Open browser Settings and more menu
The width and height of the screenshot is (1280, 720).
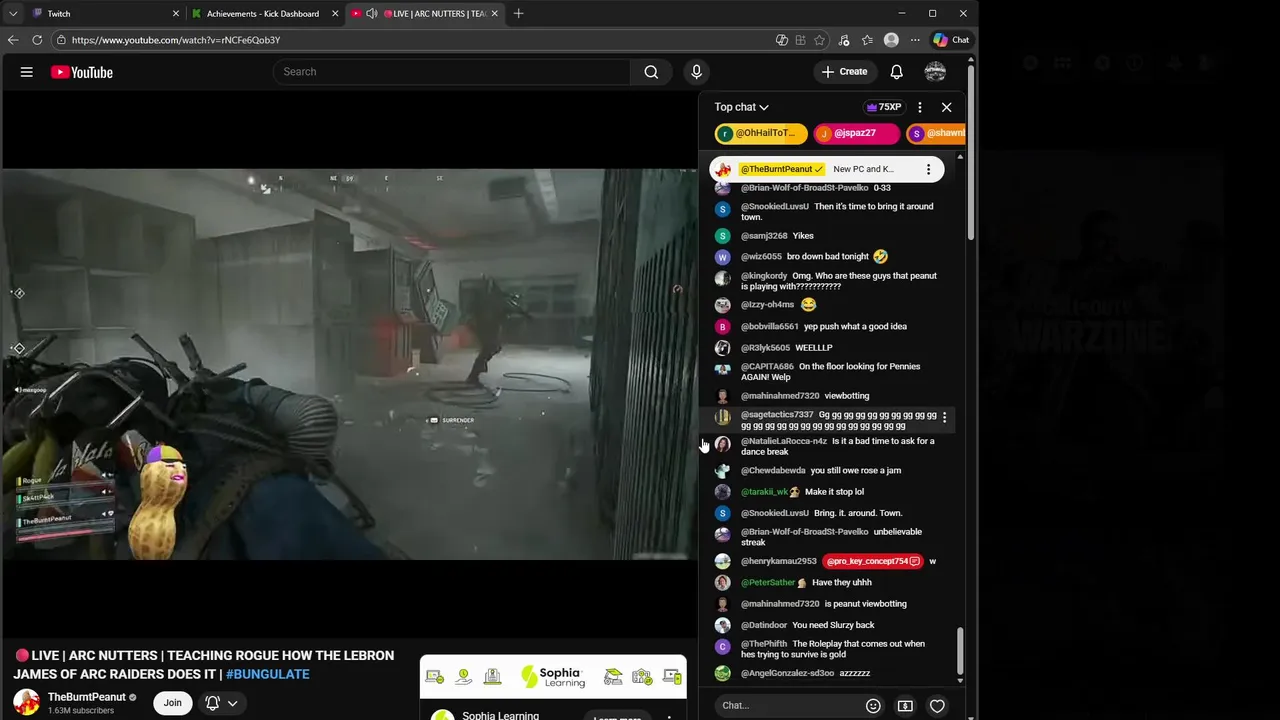(914, 40)
